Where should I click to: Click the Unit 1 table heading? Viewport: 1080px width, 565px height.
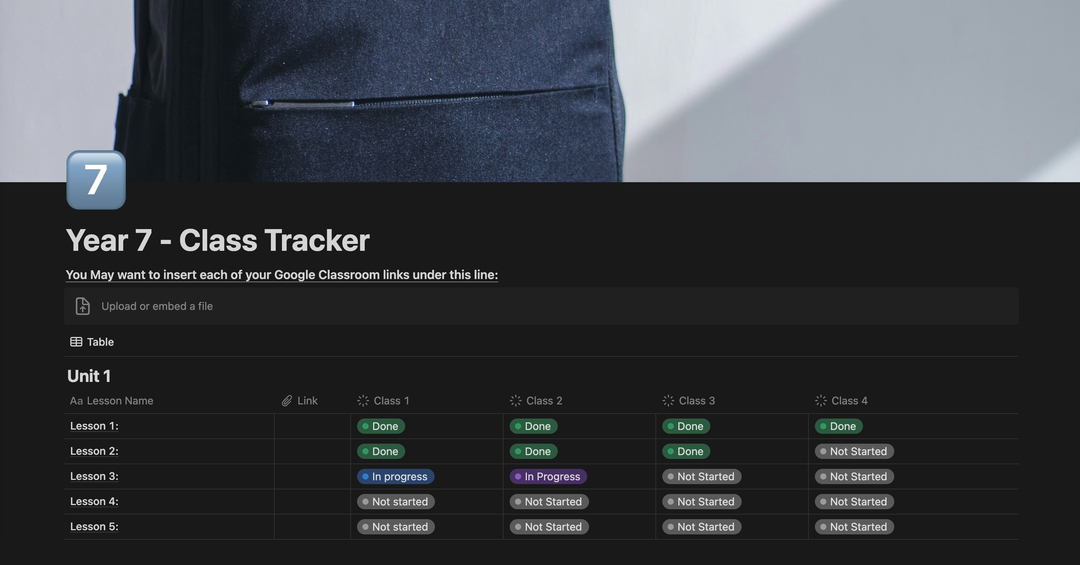tap(89, 376)
